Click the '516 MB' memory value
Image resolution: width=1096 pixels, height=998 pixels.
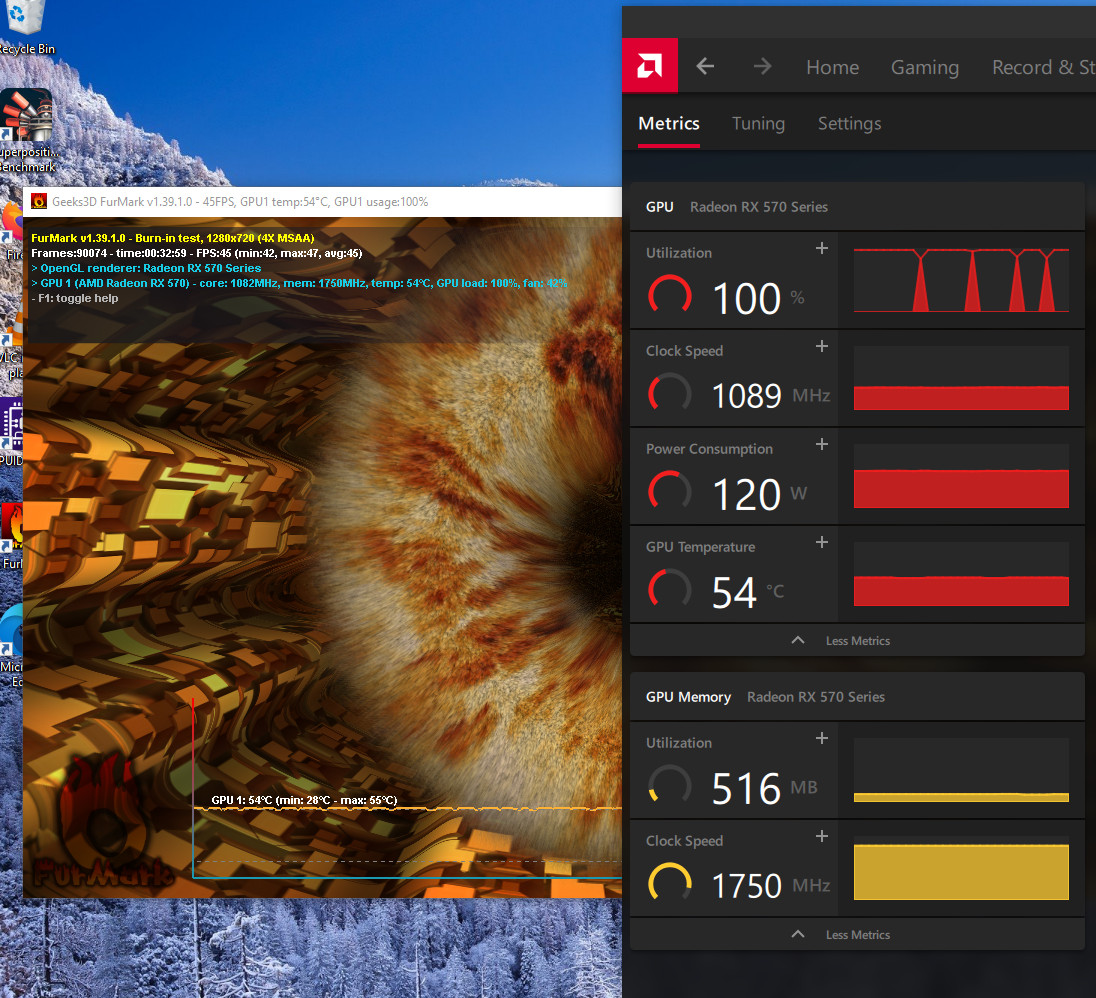pos(764,789)
